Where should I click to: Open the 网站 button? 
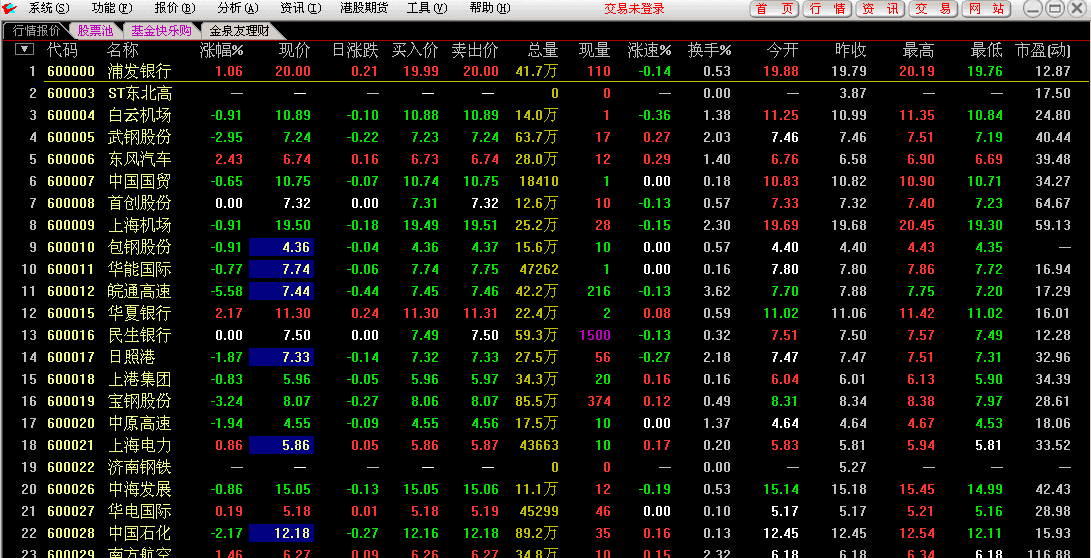click(986, 9)
